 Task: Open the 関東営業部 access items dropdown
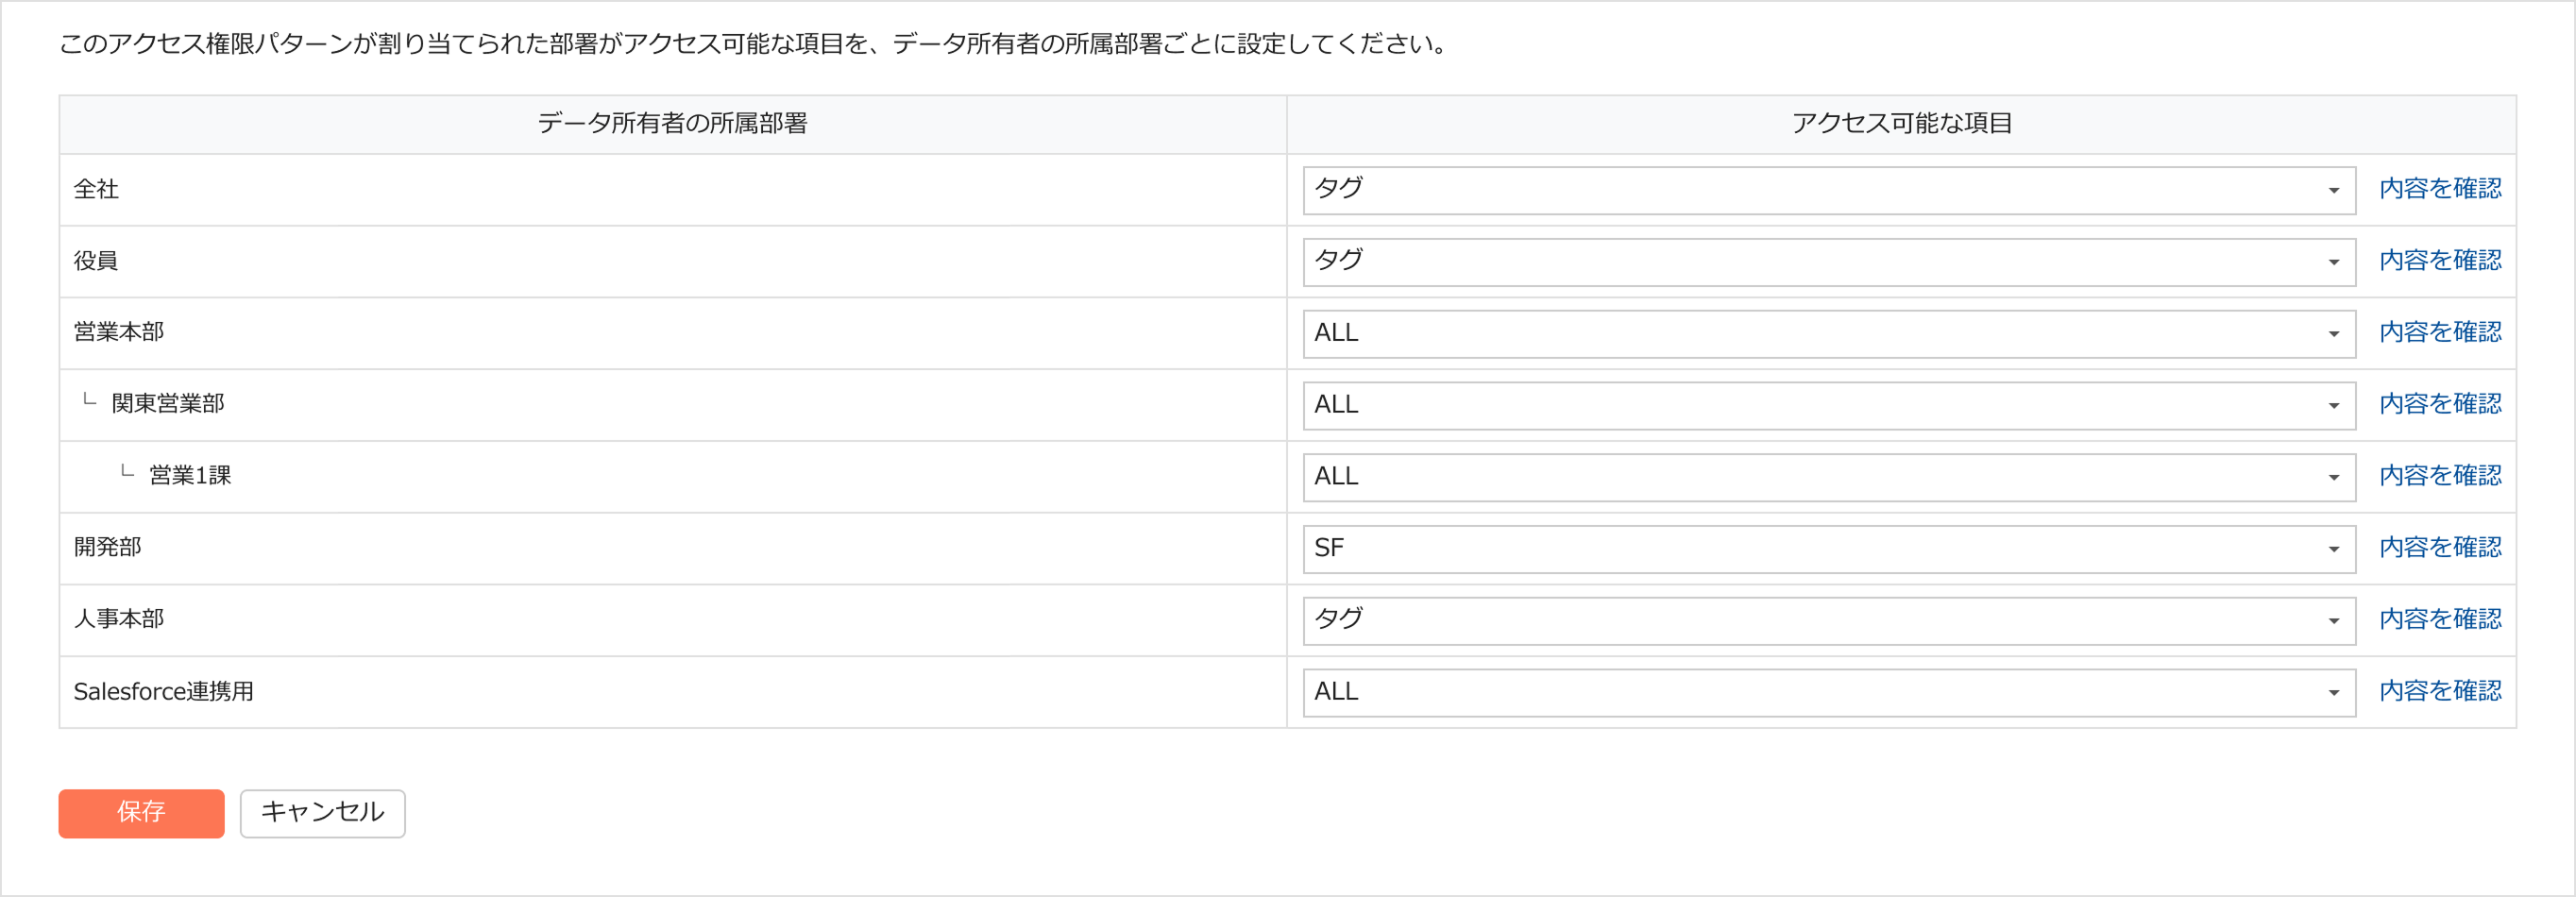(x=1828, y=406)
